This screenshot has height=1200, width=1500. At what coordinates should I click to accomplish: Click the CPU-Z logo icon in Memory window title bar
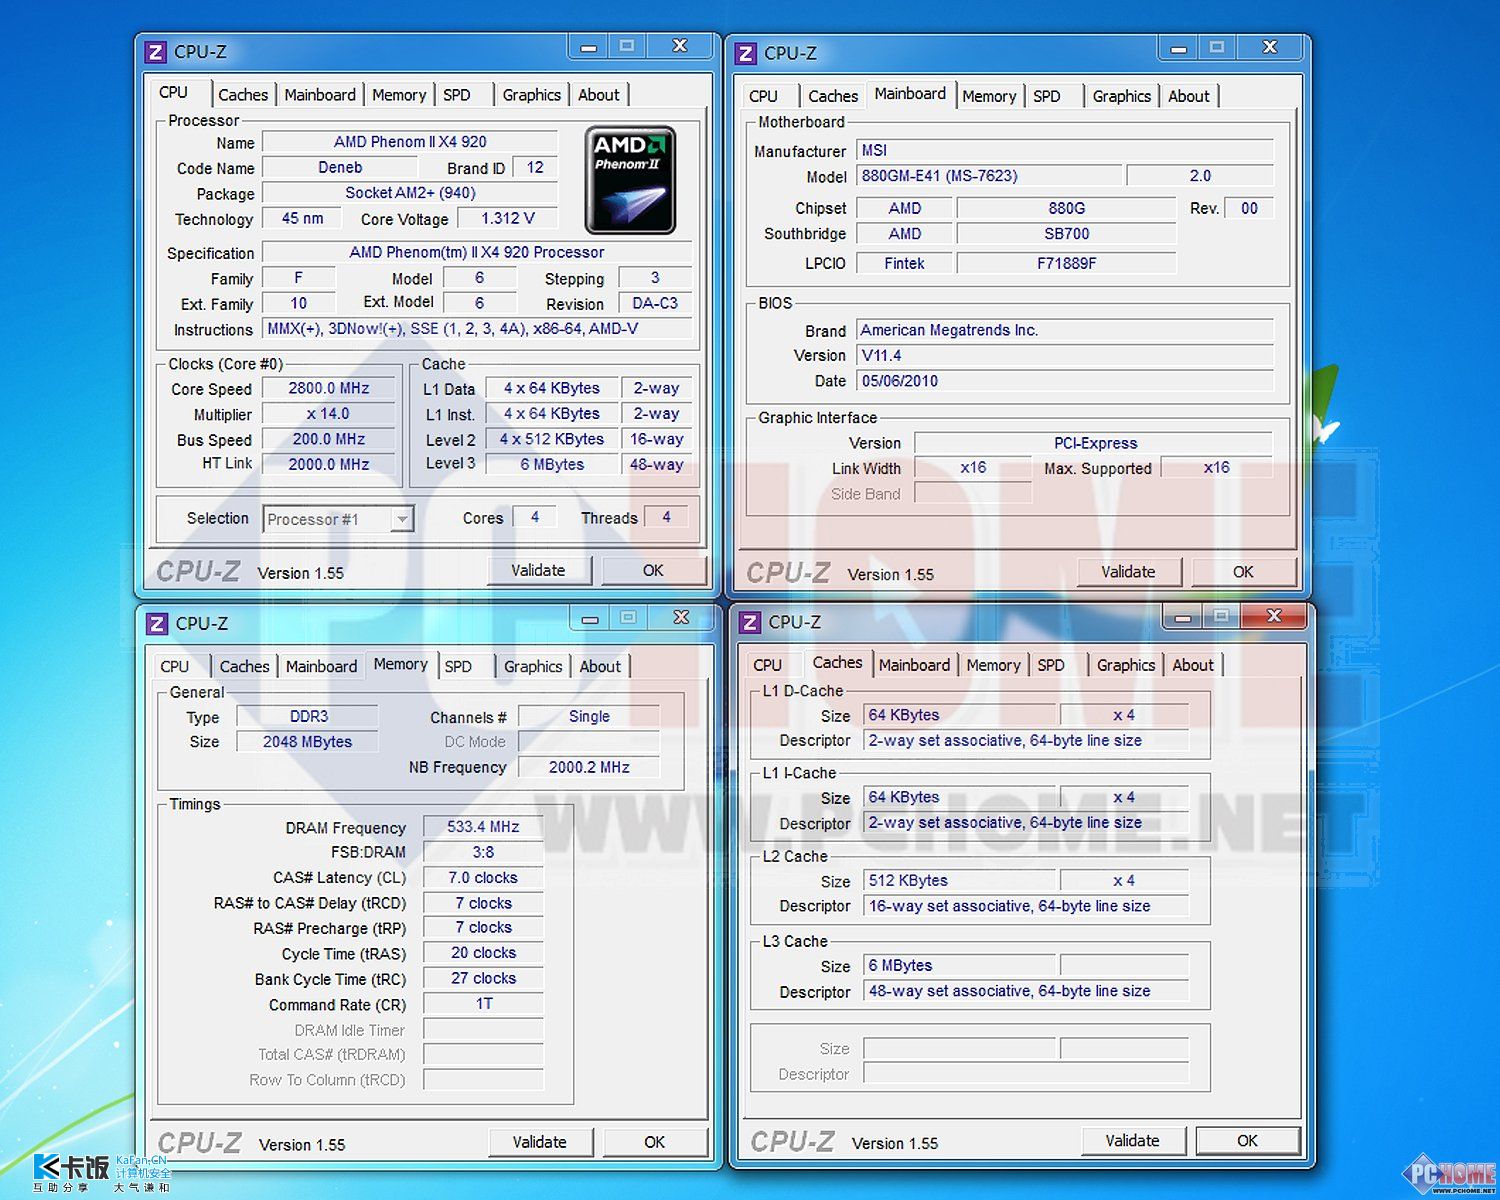(157, 624)
